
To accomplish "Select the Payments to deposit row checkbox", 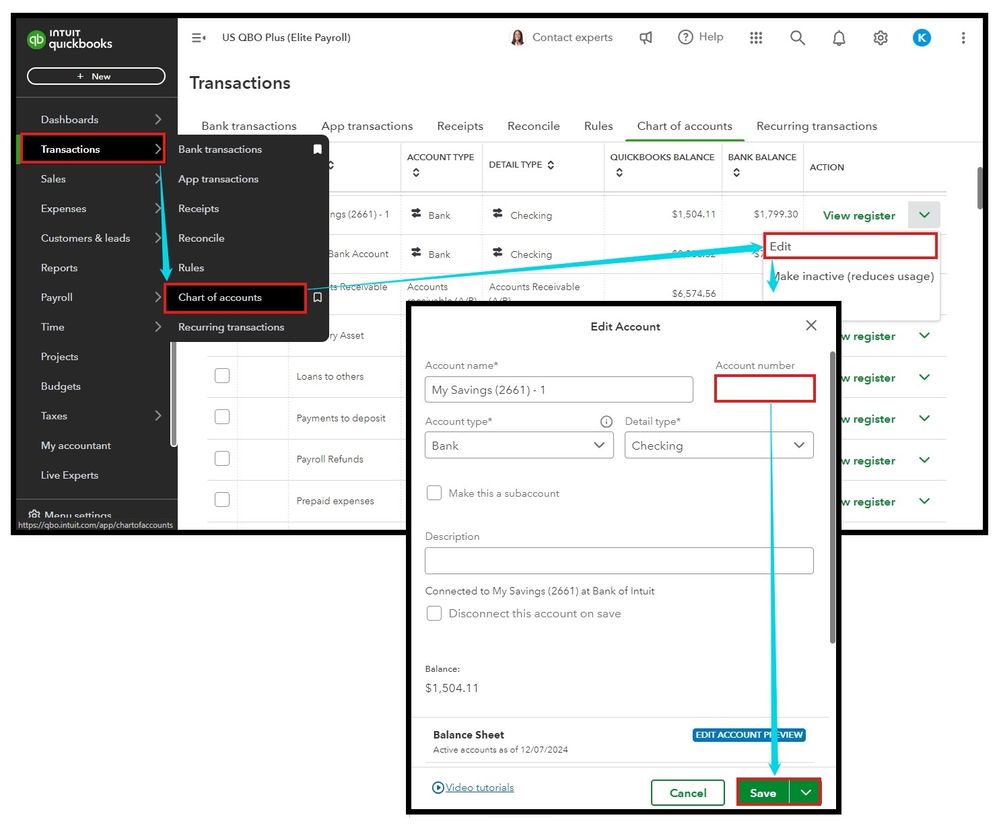I will click(x=222, y=417).
